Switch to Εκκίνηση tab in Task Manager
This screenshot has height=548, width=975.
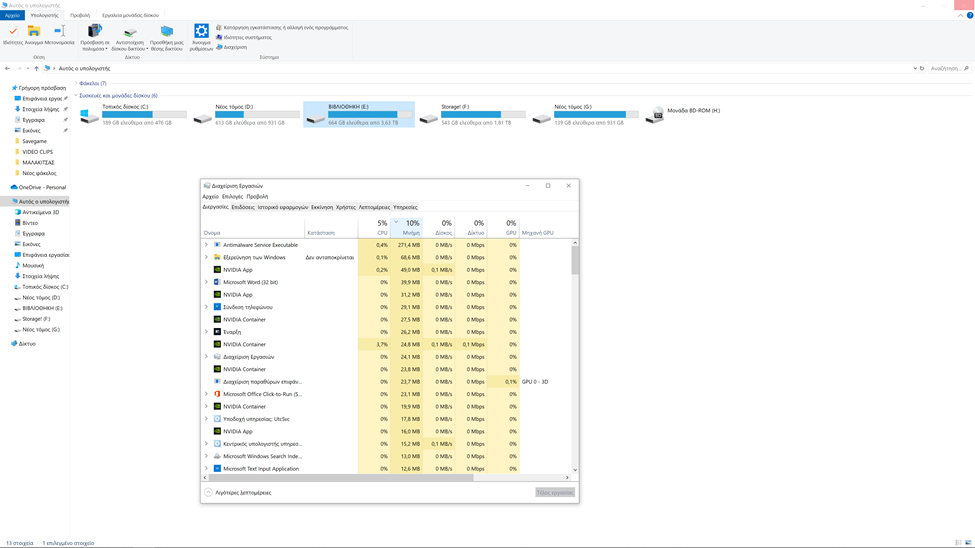pos(322,207)
